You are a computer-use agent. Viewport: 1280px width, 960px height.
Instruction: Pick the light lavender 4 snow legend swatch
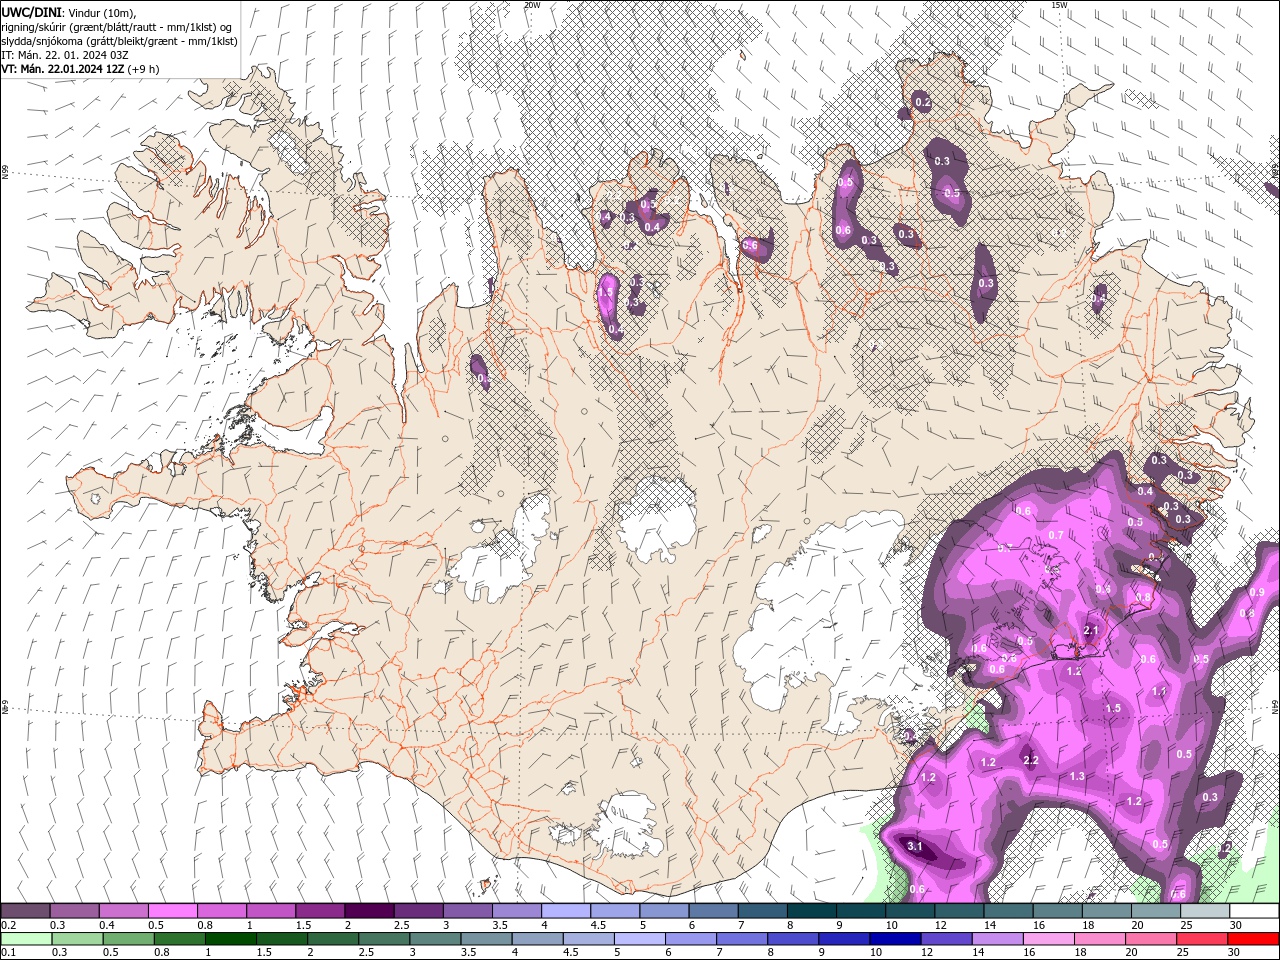coord(566,911)
